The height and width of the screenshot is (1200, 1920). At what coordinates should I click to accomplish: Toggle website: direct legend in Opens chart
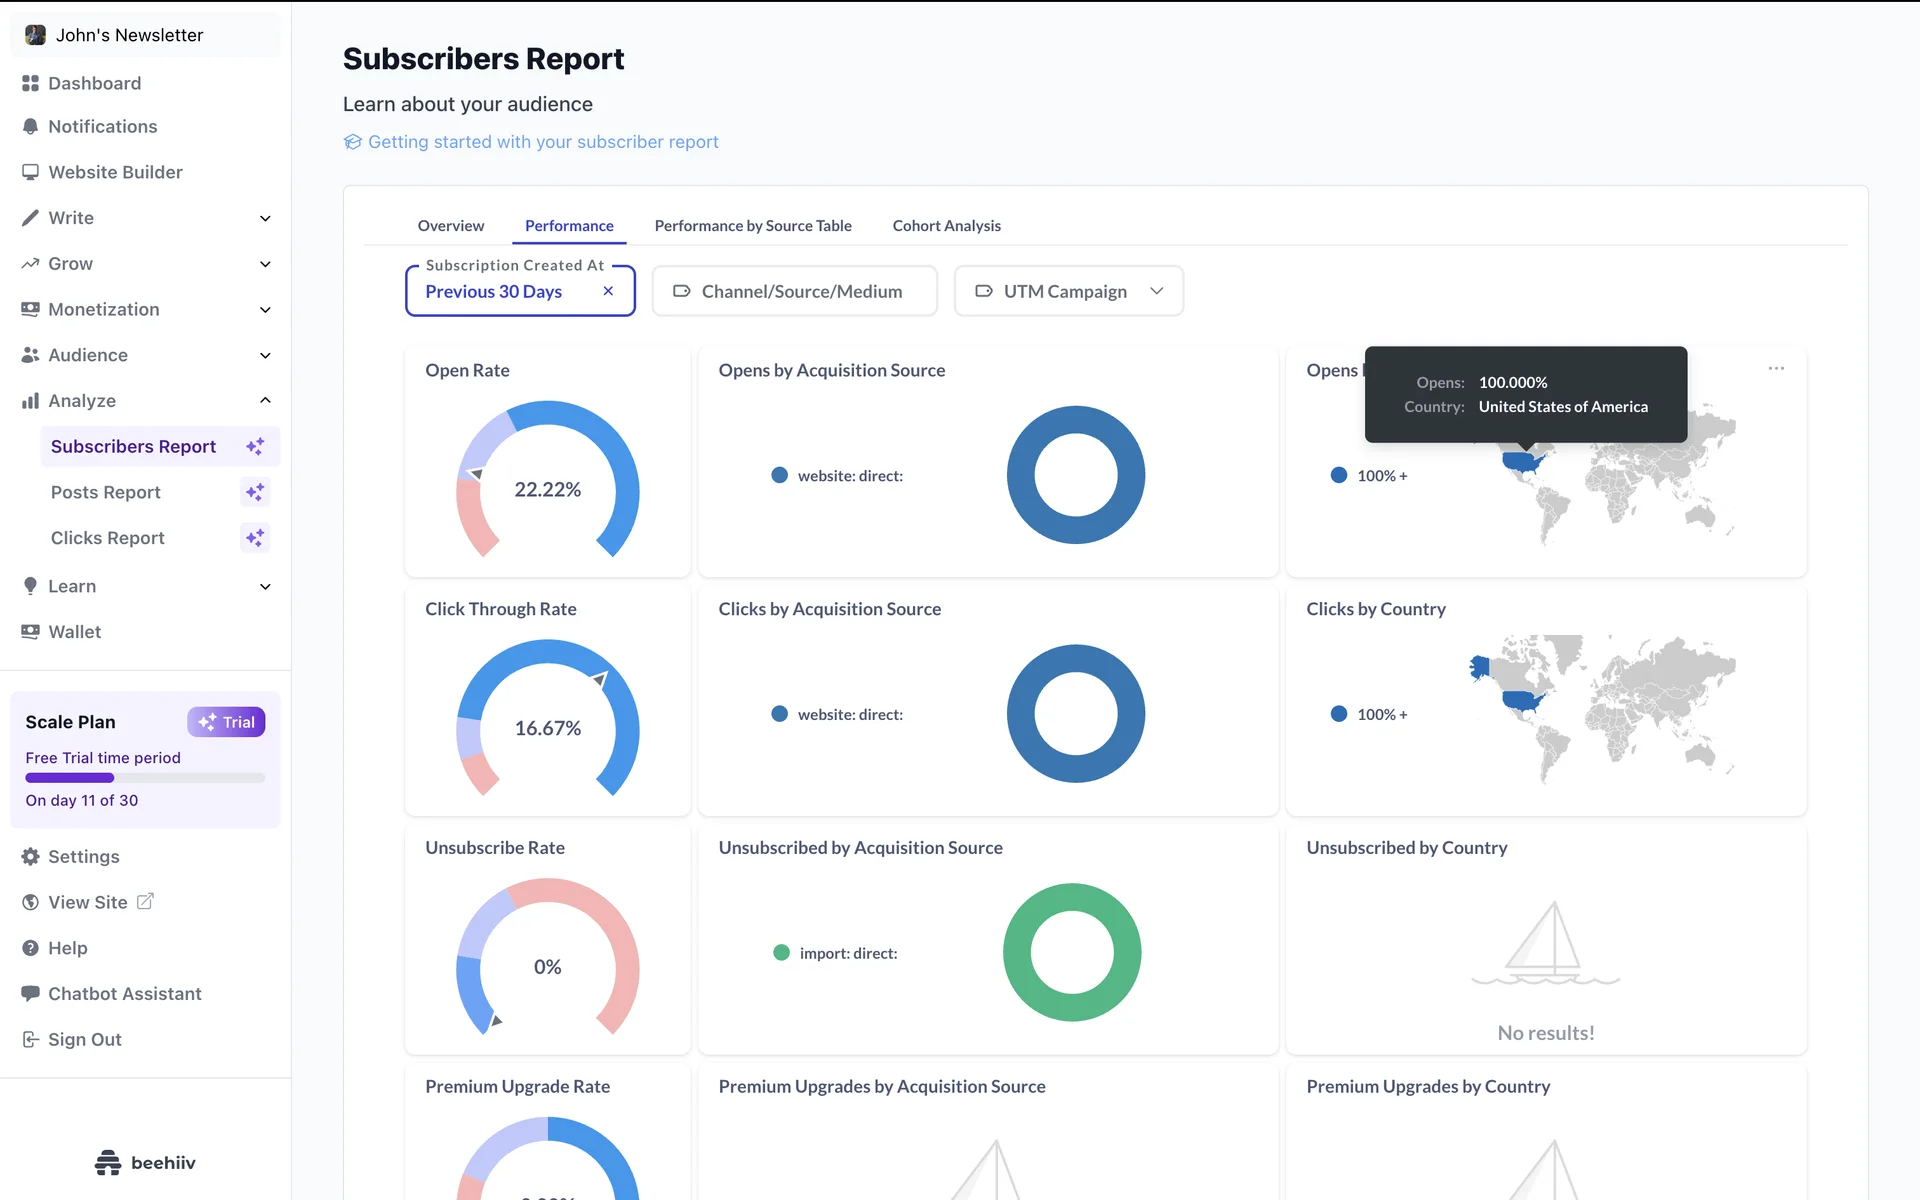click(x=838, y=476)
